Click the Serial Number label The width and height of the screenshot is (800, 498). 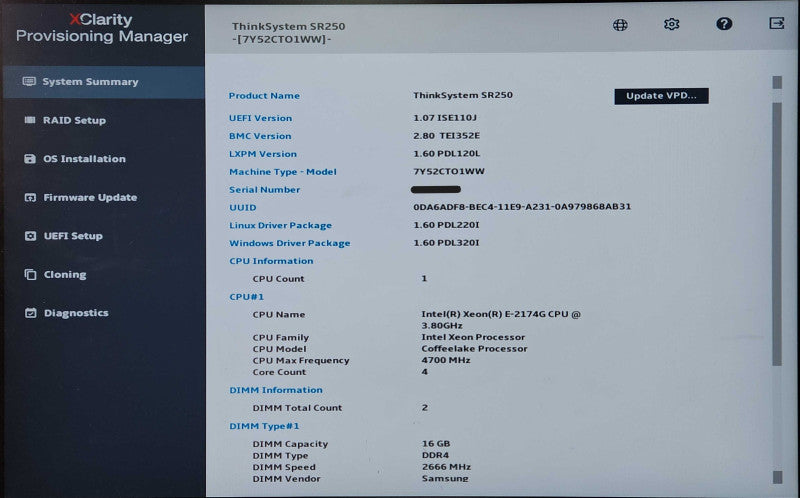(x=264, y=189)
